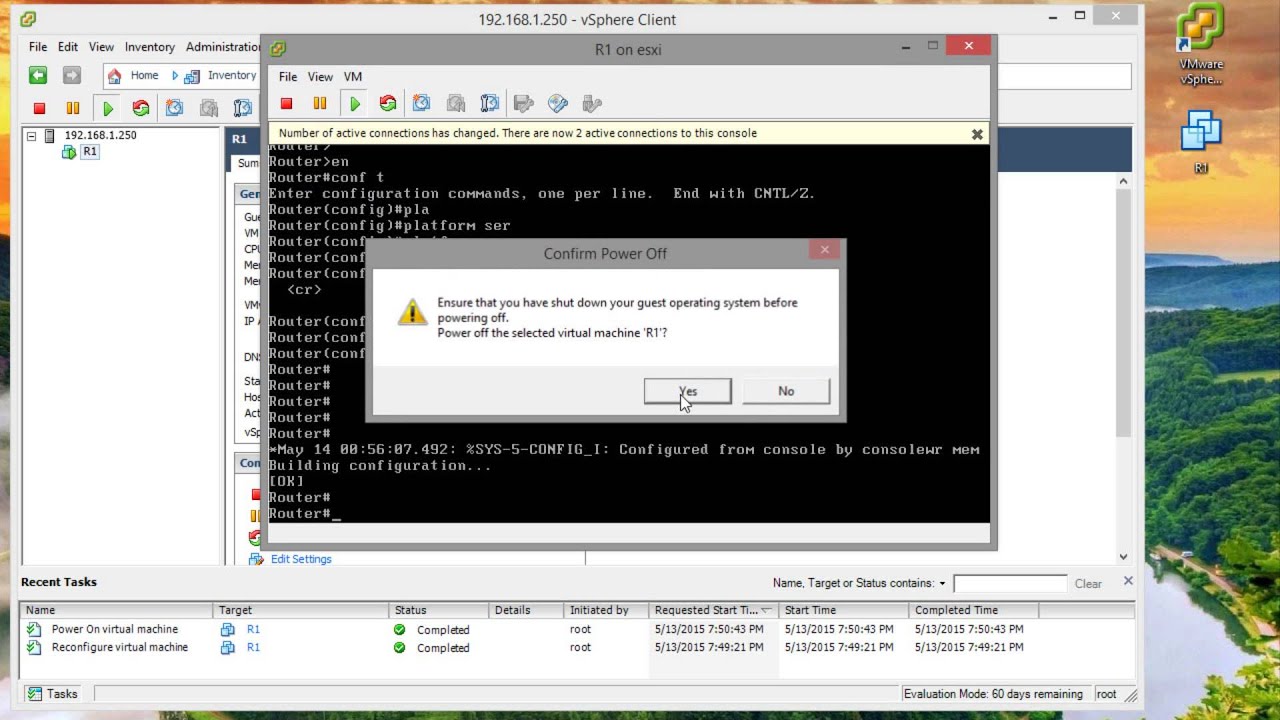The height and width of the screenshot is (720, 1280).
Task: Dismiss the active connections notification bar
Action: click(x=977, y=134)
